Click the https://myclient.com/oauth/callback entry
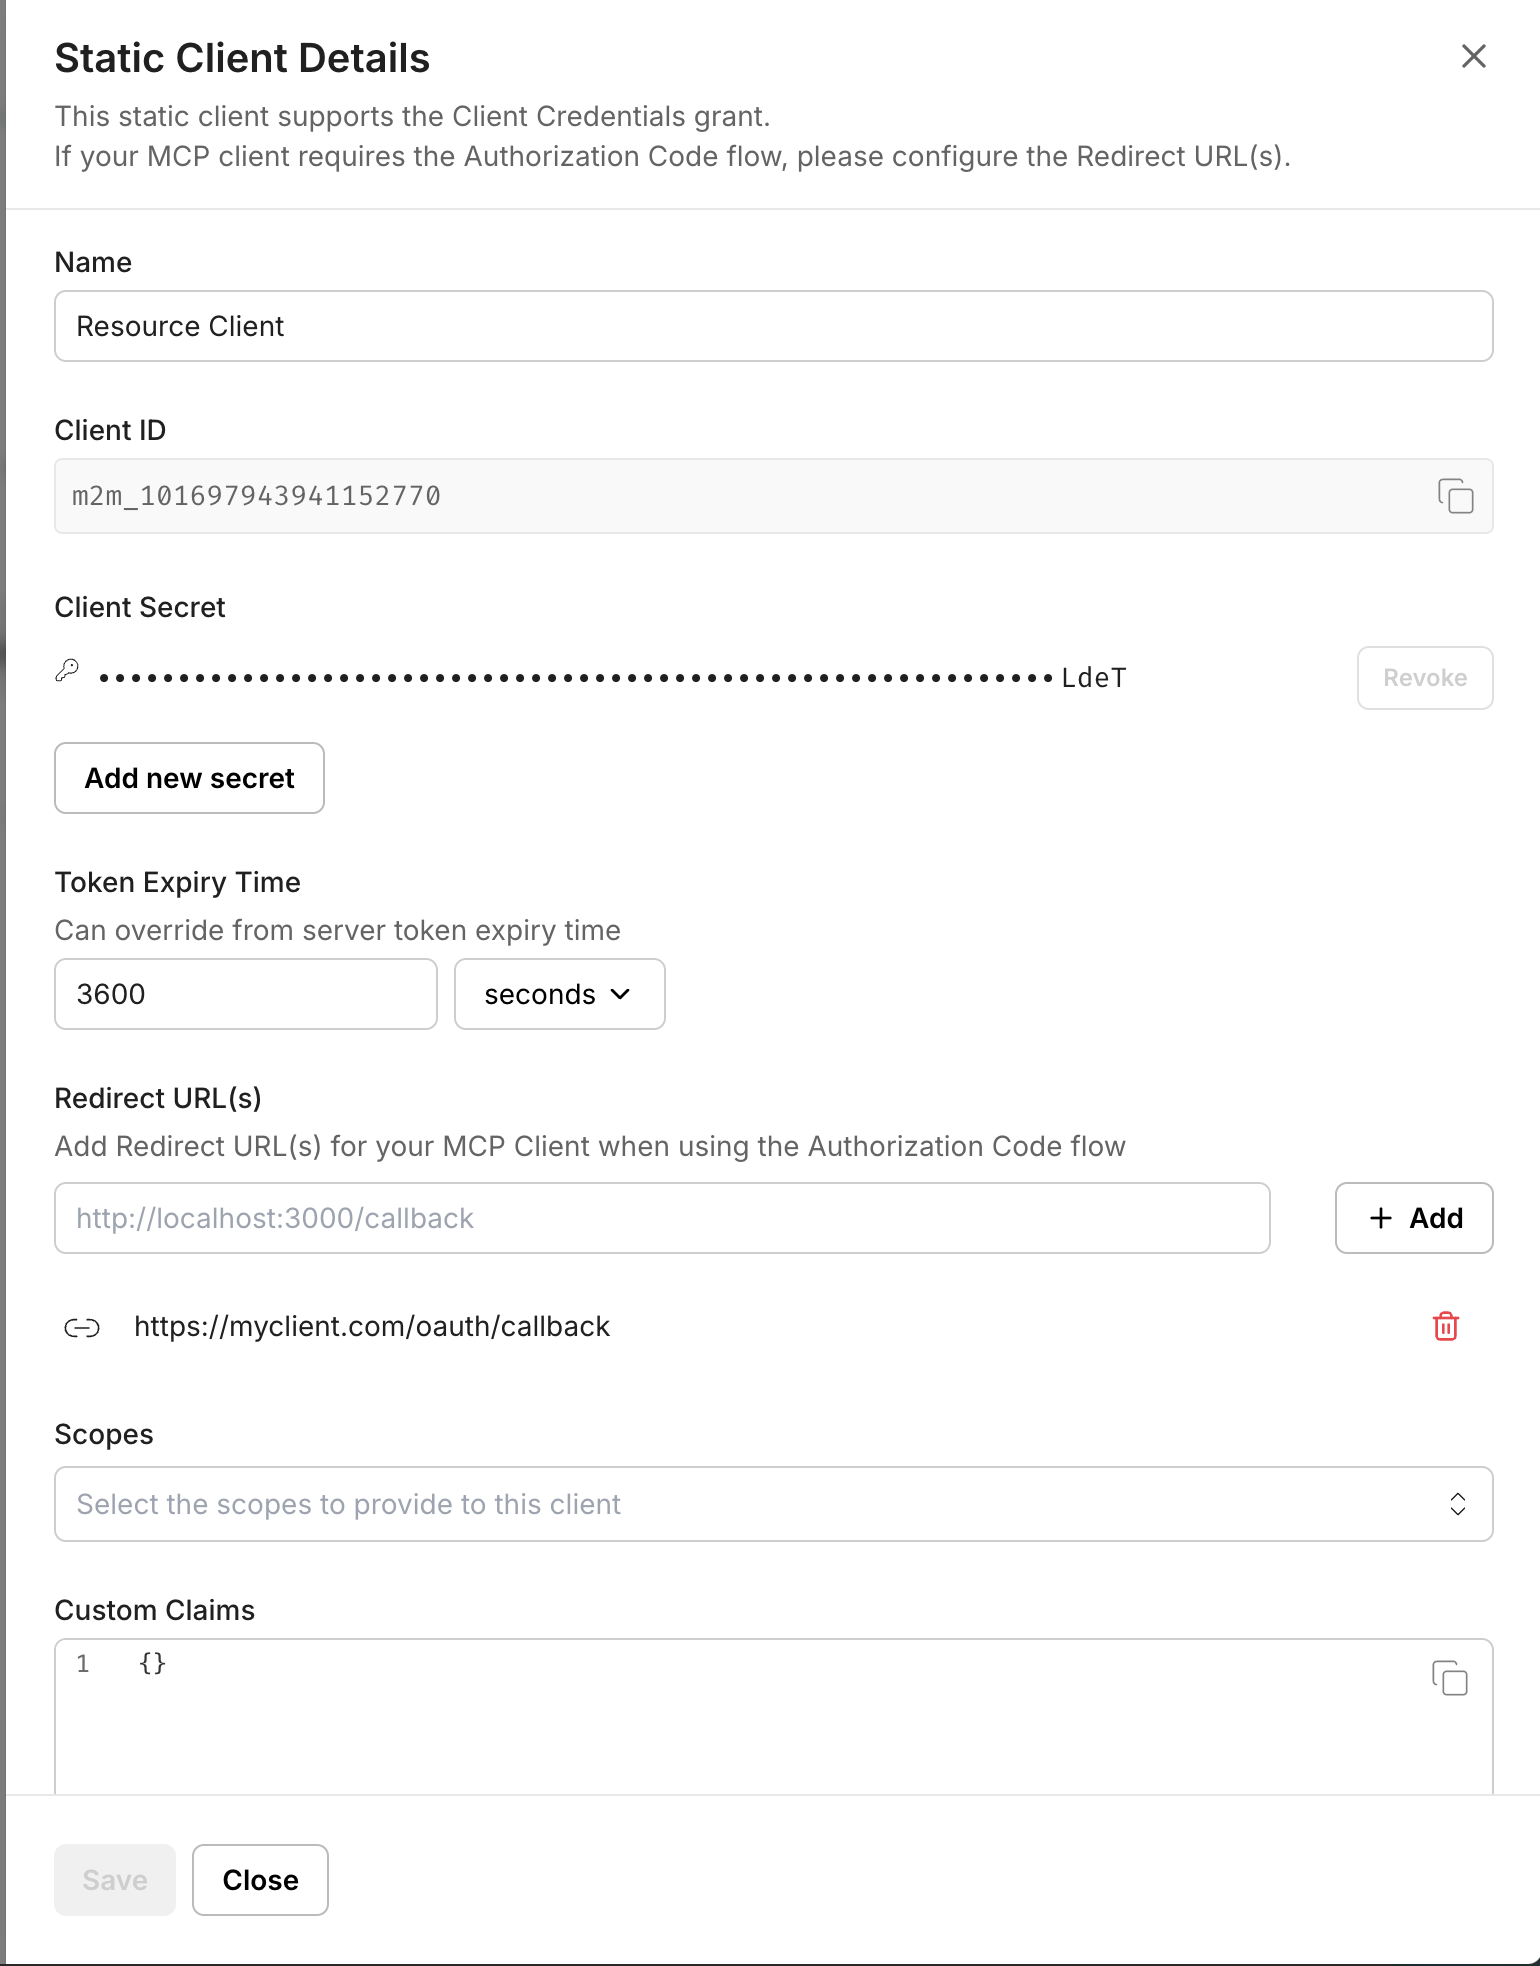1540x1966 pixels. 372,1327
